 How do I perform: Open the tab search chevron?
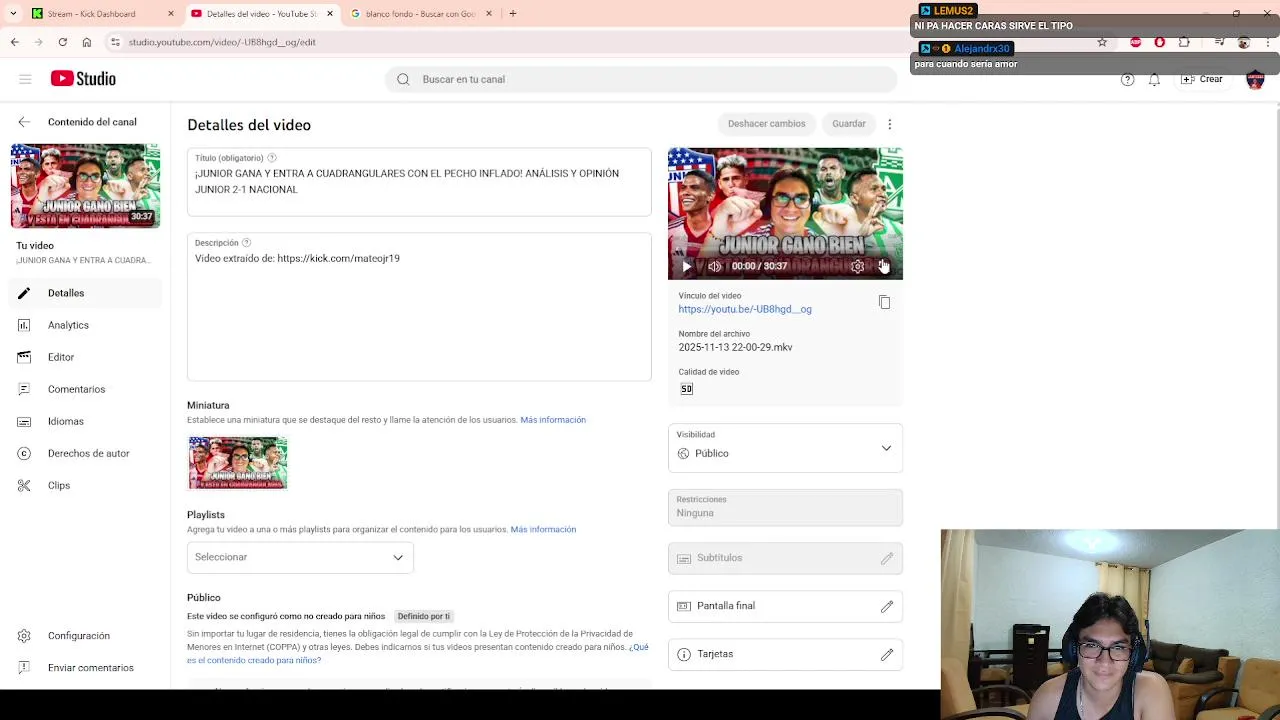point(12,13)
